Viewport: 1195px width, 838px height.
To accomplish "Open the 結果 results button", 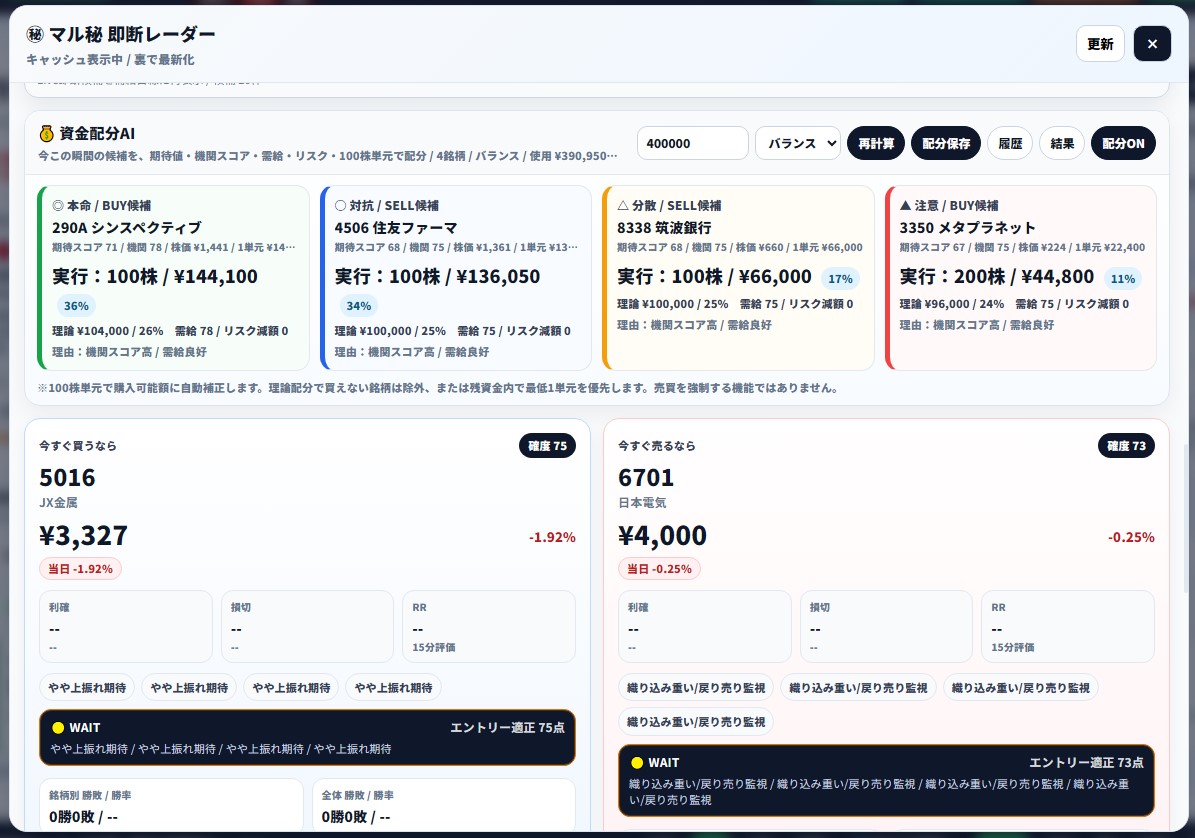I will pos(1062,143).
